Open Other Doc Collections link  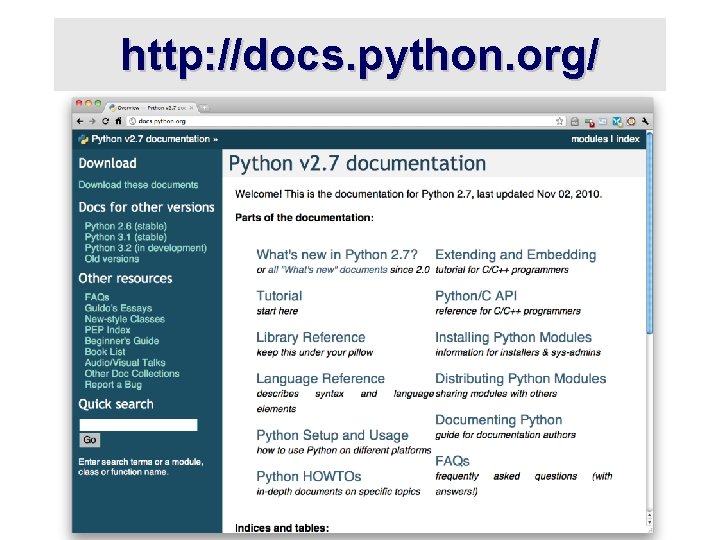132,374
